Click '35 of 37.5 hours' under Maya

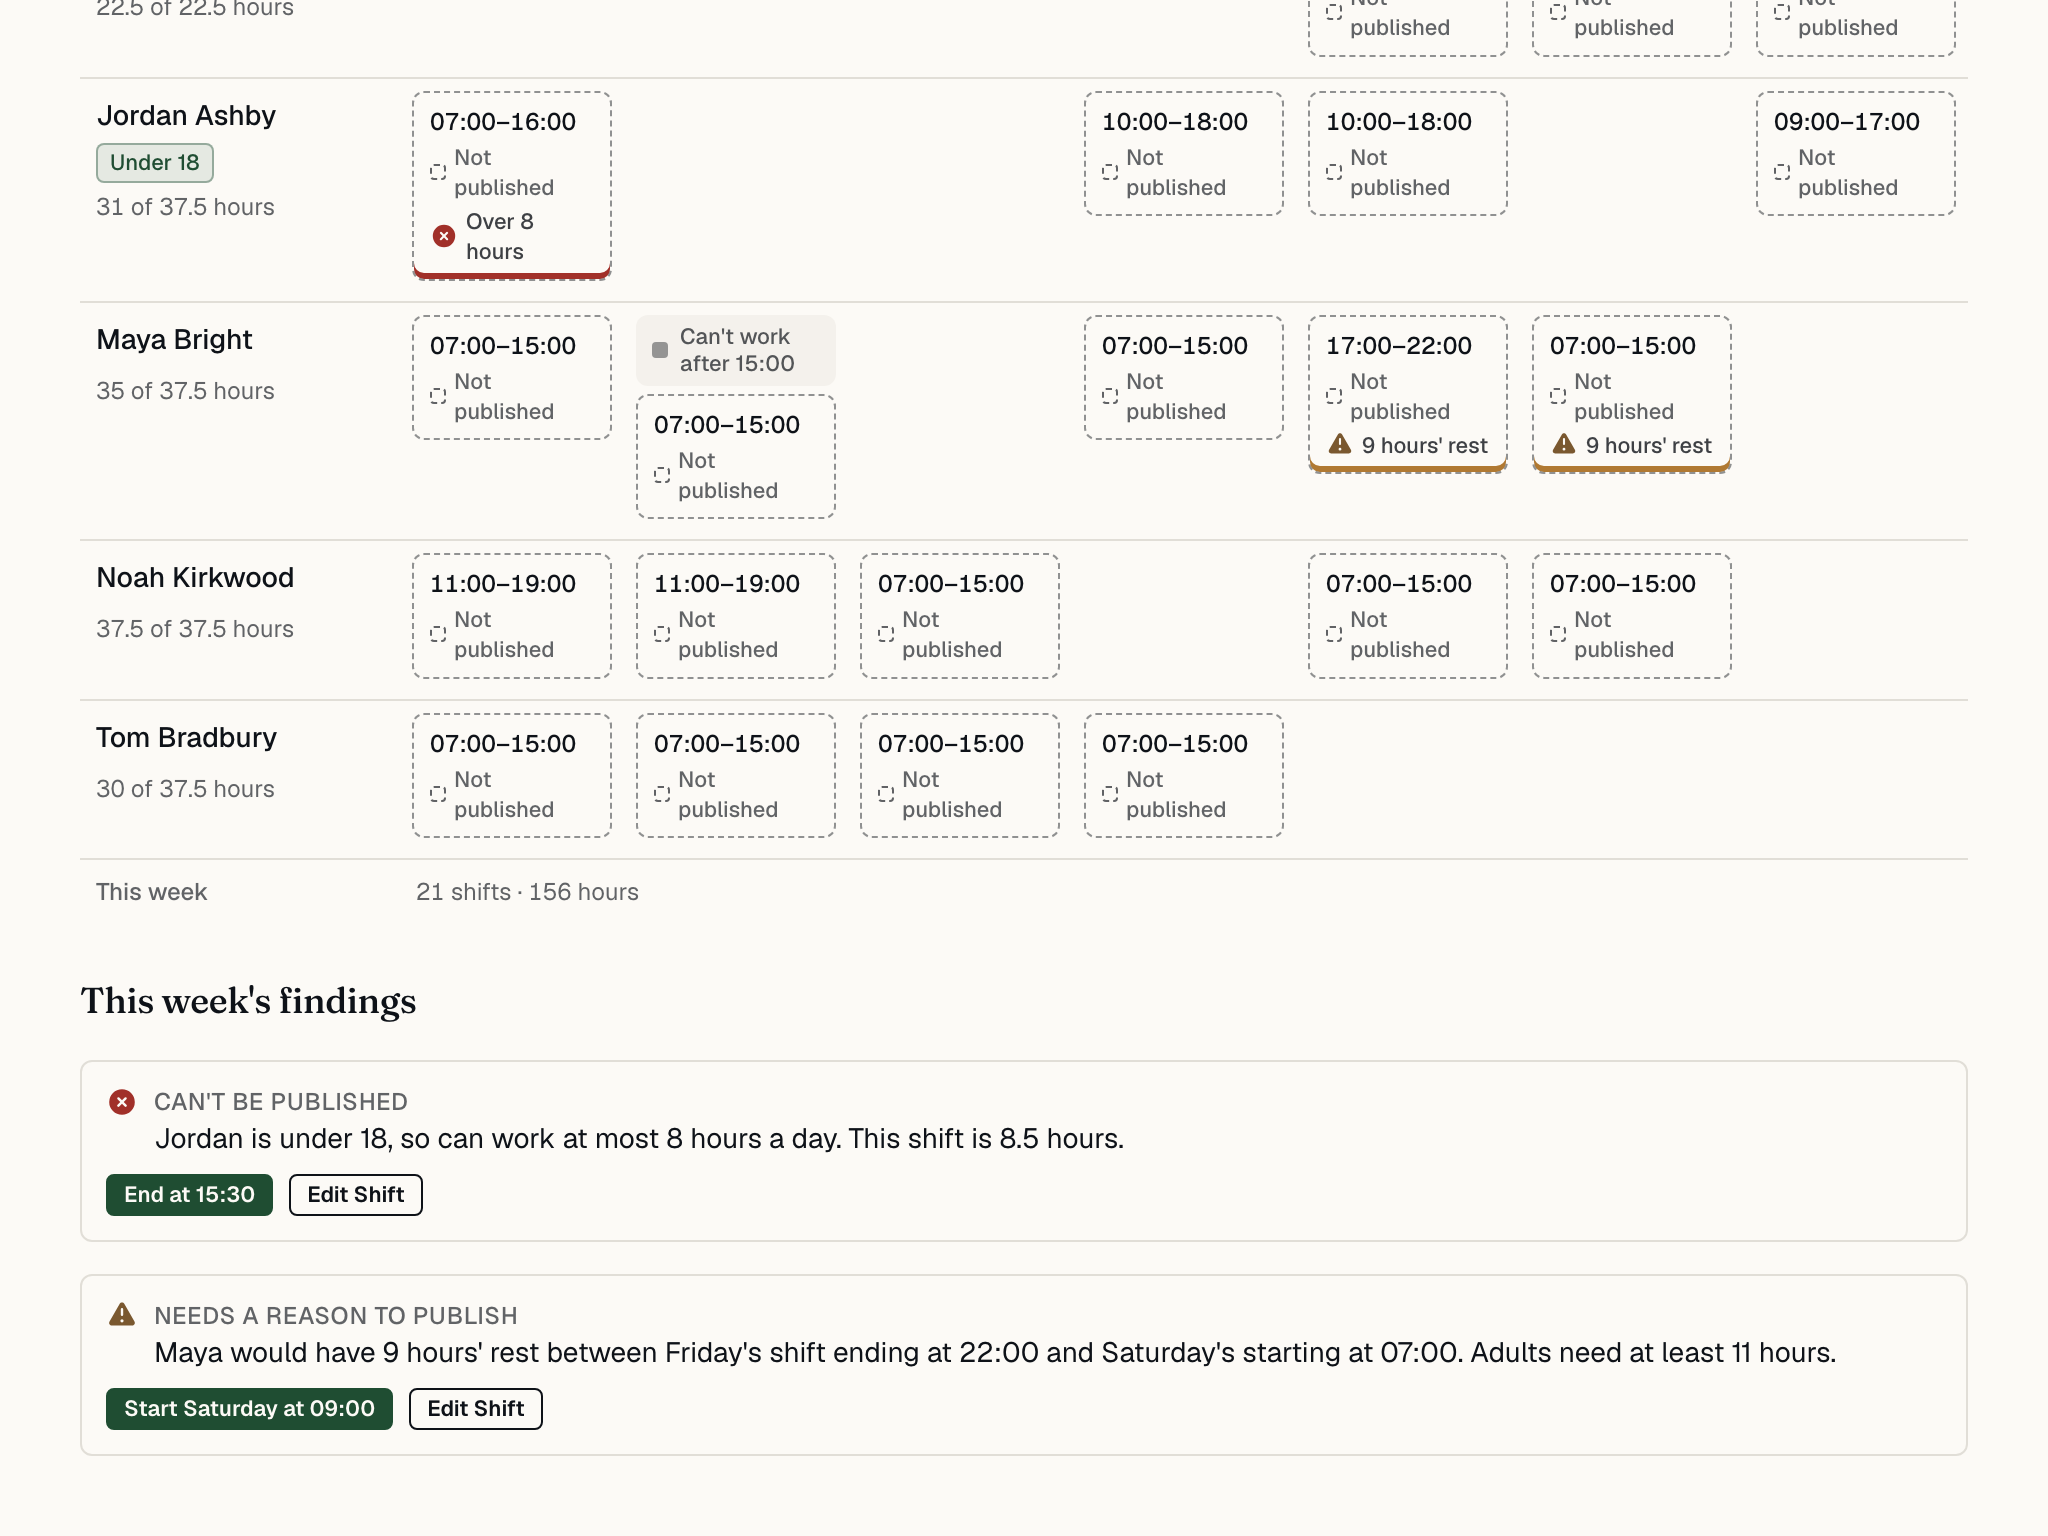[x=185, y=391]
